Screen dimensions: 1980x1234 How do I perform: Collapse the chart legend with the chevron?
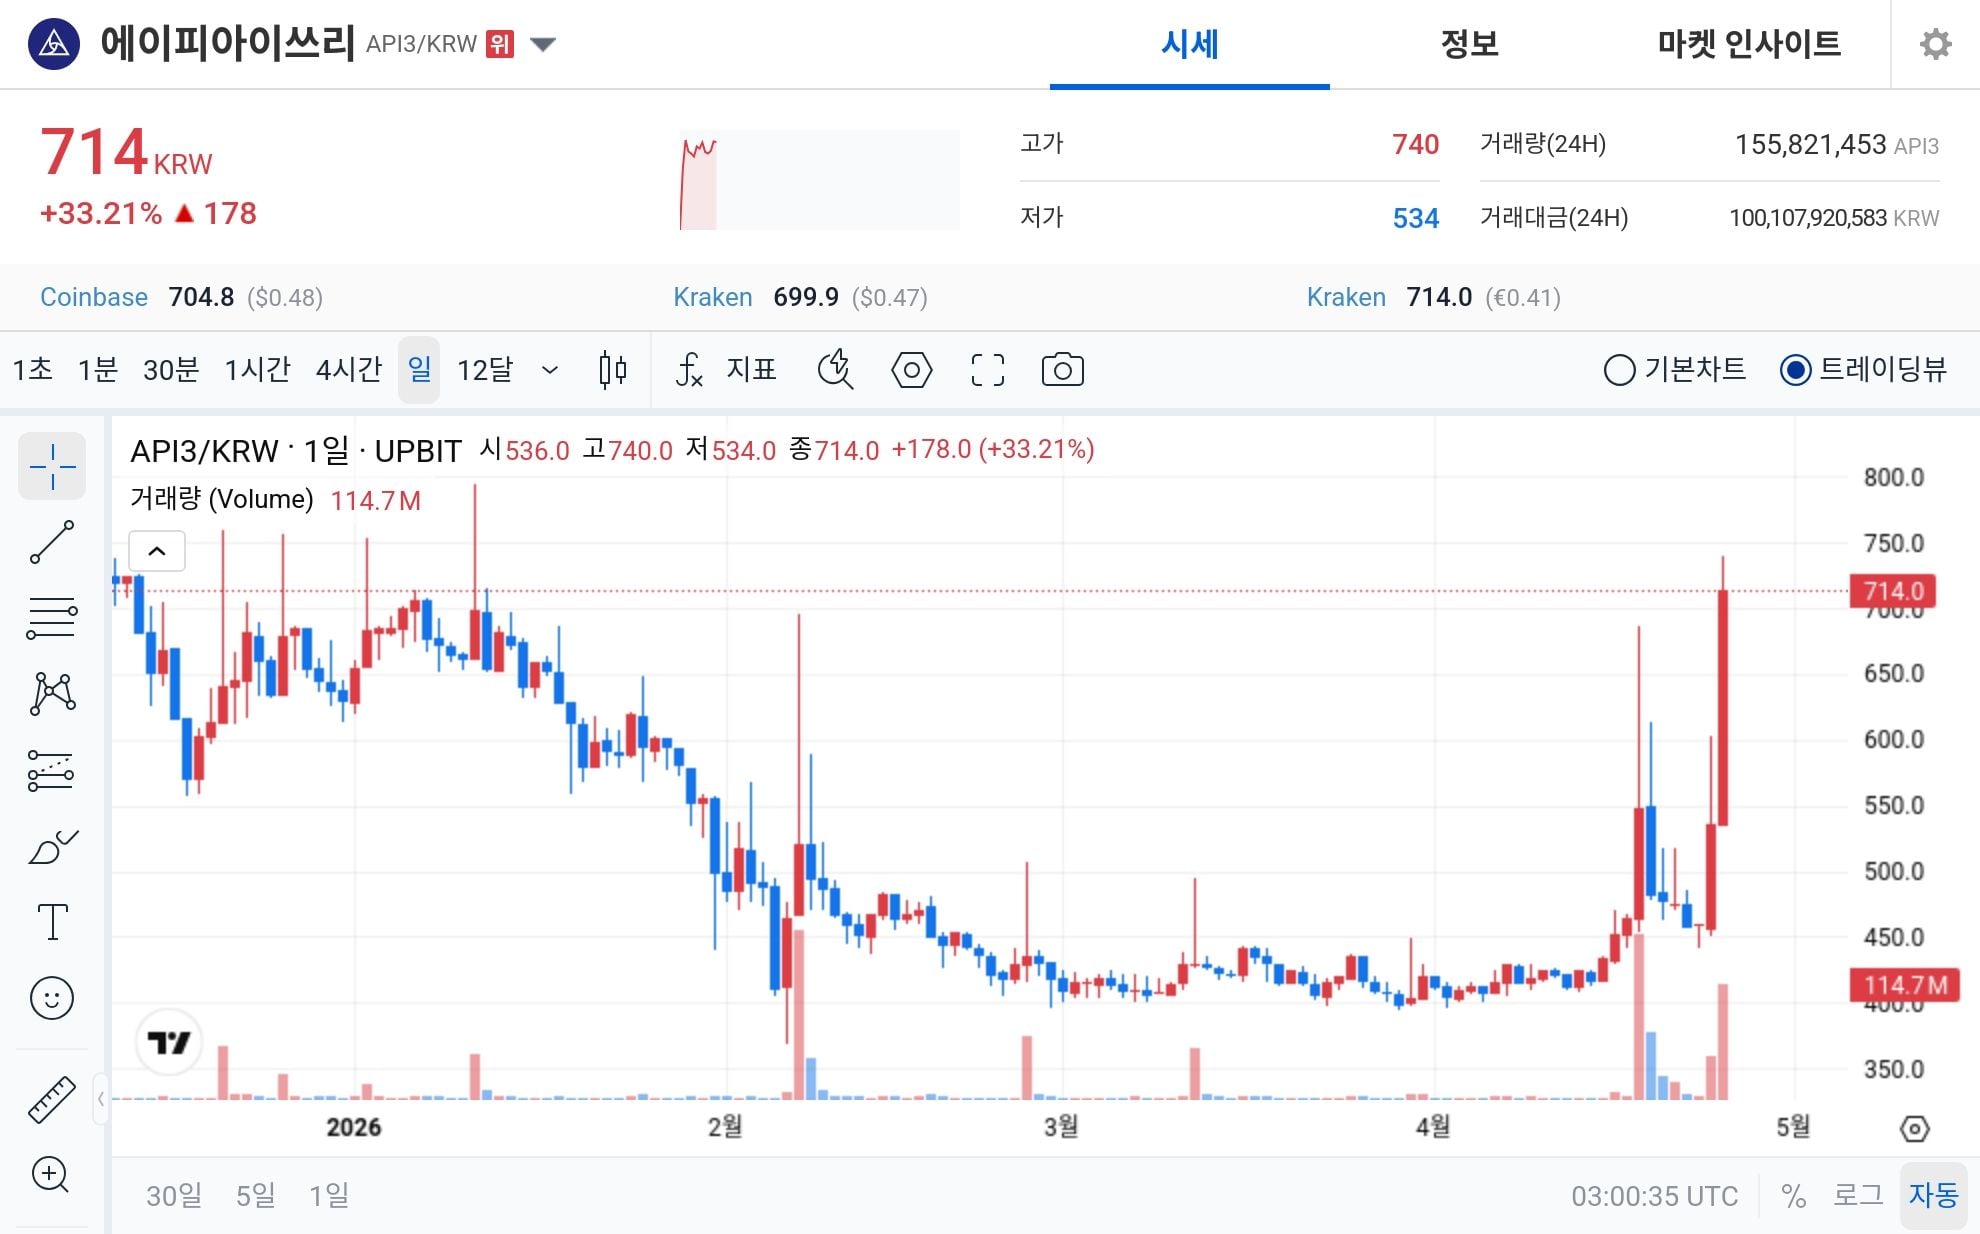156,551
